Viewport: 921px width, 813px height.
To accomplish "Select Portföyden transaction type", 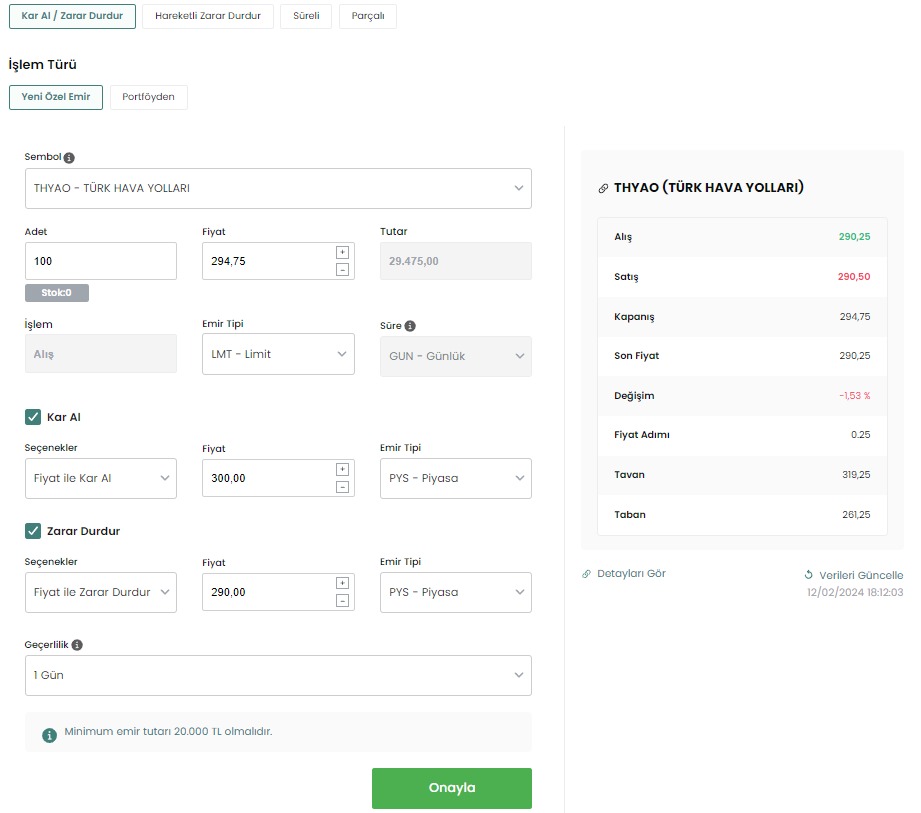I will coord(149,98).
